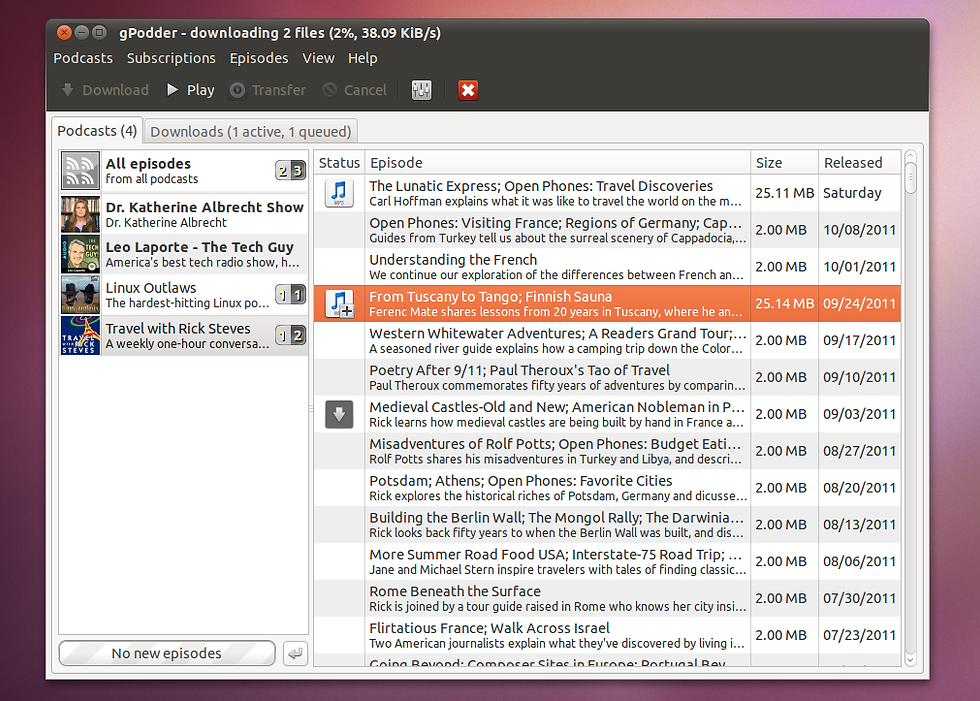
Task: Switch to the Podcasts (4) tab
Action: coord(97,131)
